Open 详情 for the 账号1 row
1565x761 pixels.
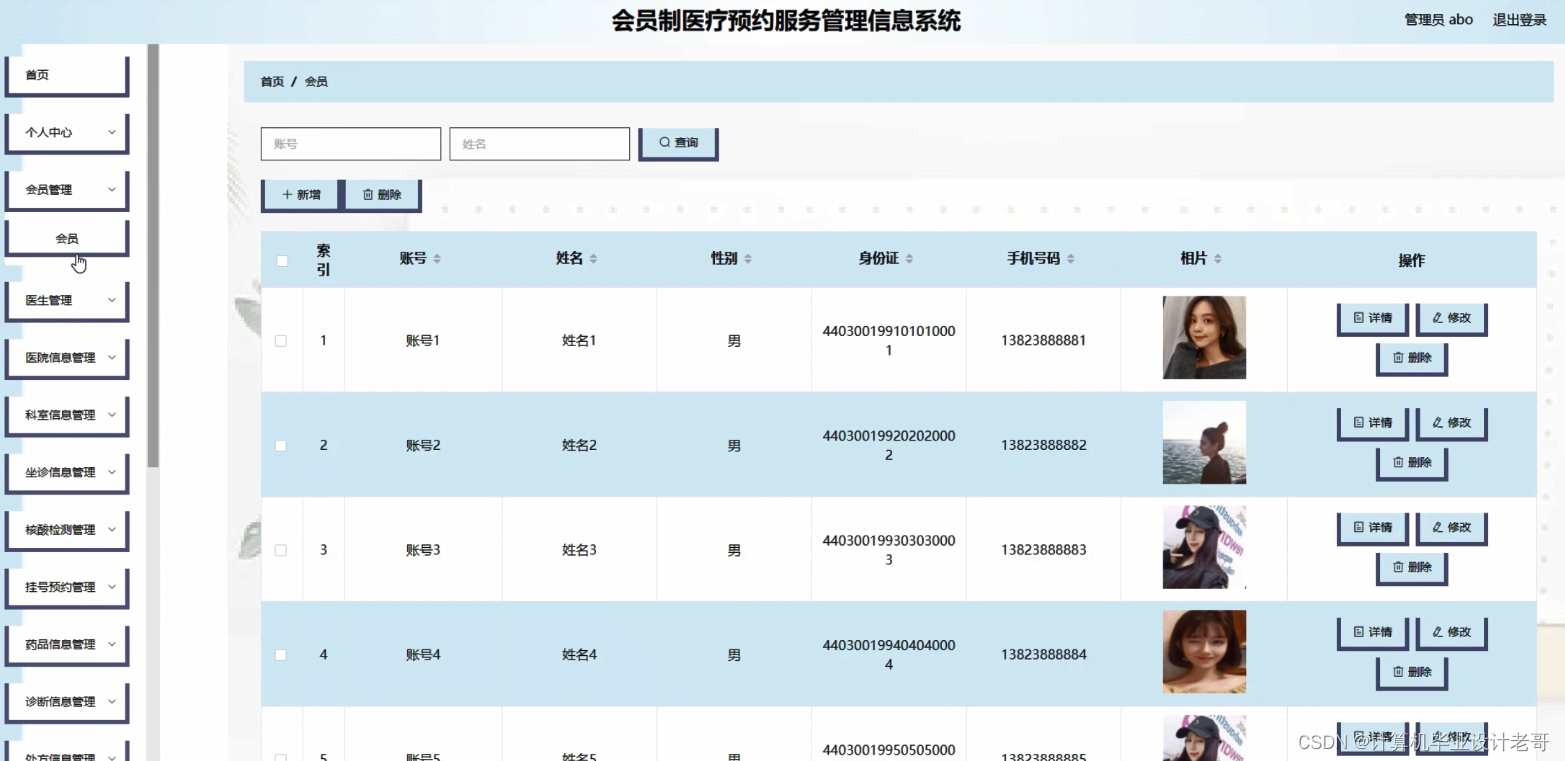pyautogui.click(x=1373, y=319)
